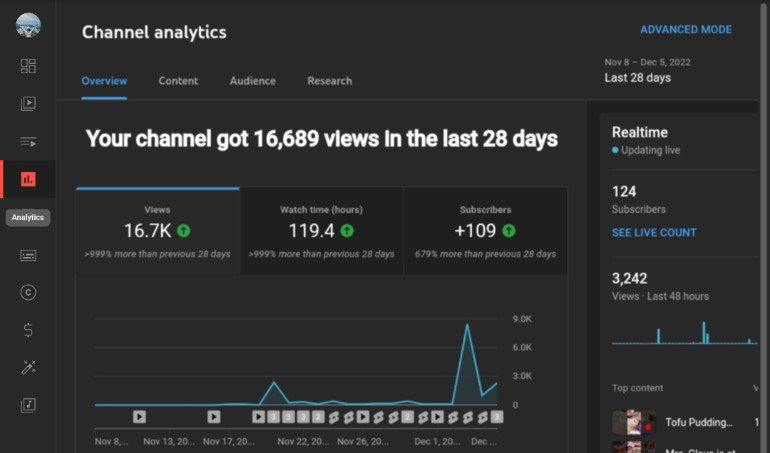Open the Content videos sidebar icon
The height and width of the screenshot is (453, 770).
pos(28,104)
